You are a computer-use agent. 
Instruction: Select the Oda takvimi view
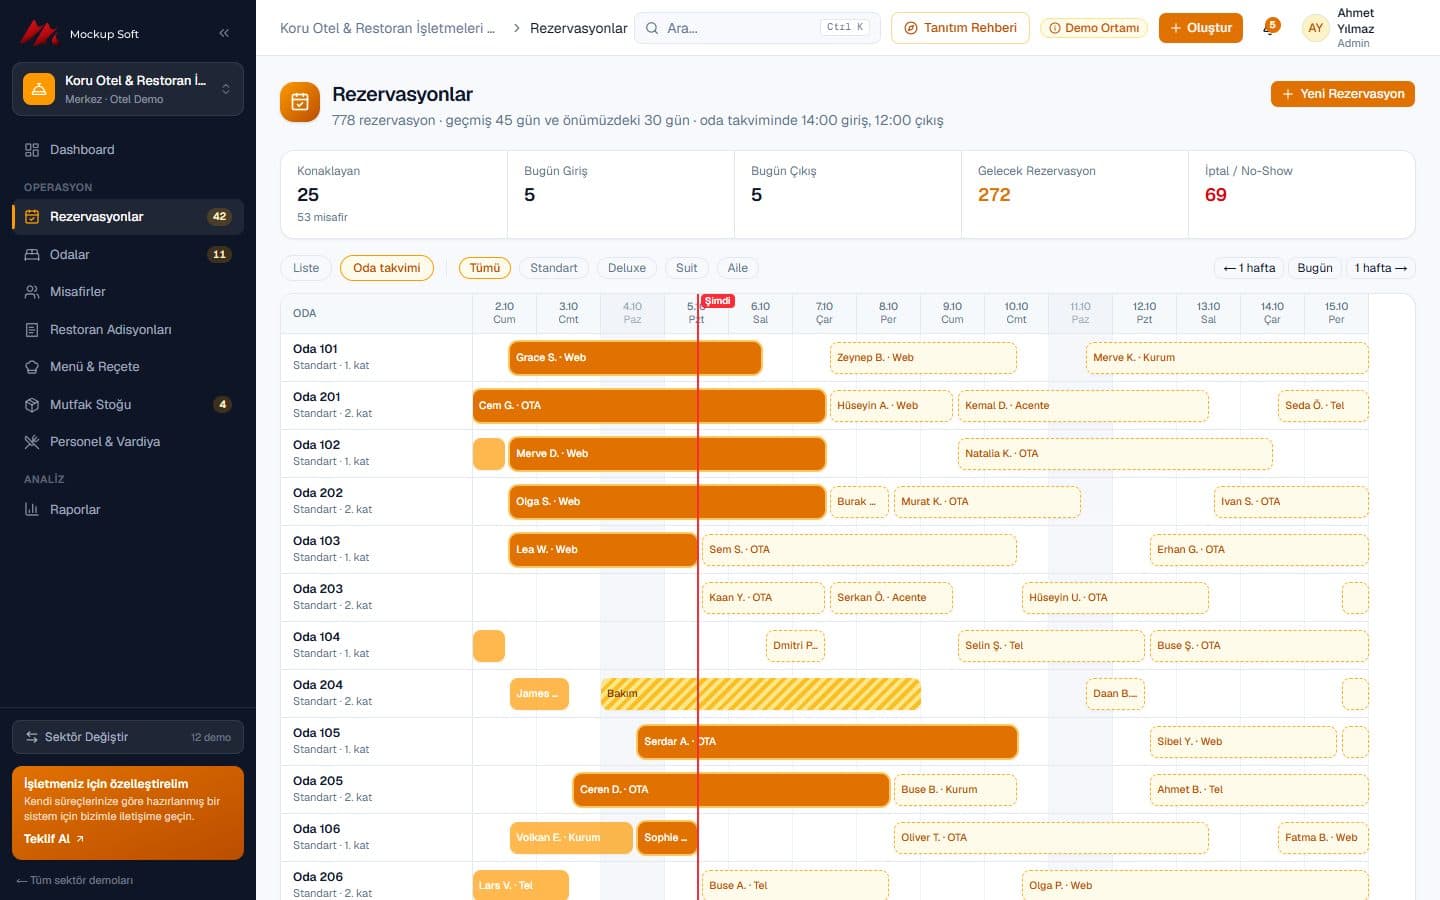pos(387,268)
